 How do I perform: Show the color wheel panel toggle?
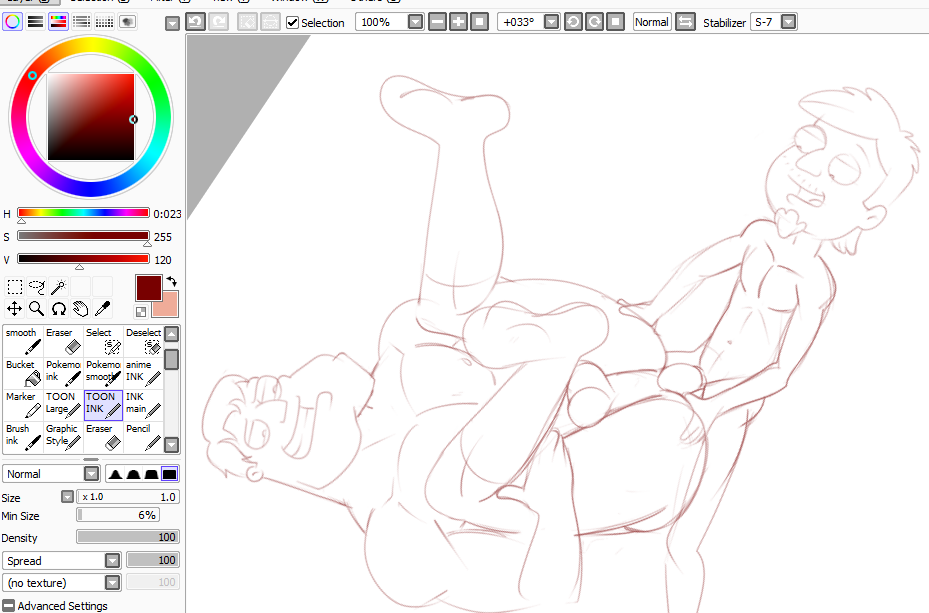(x=13, y=21)
